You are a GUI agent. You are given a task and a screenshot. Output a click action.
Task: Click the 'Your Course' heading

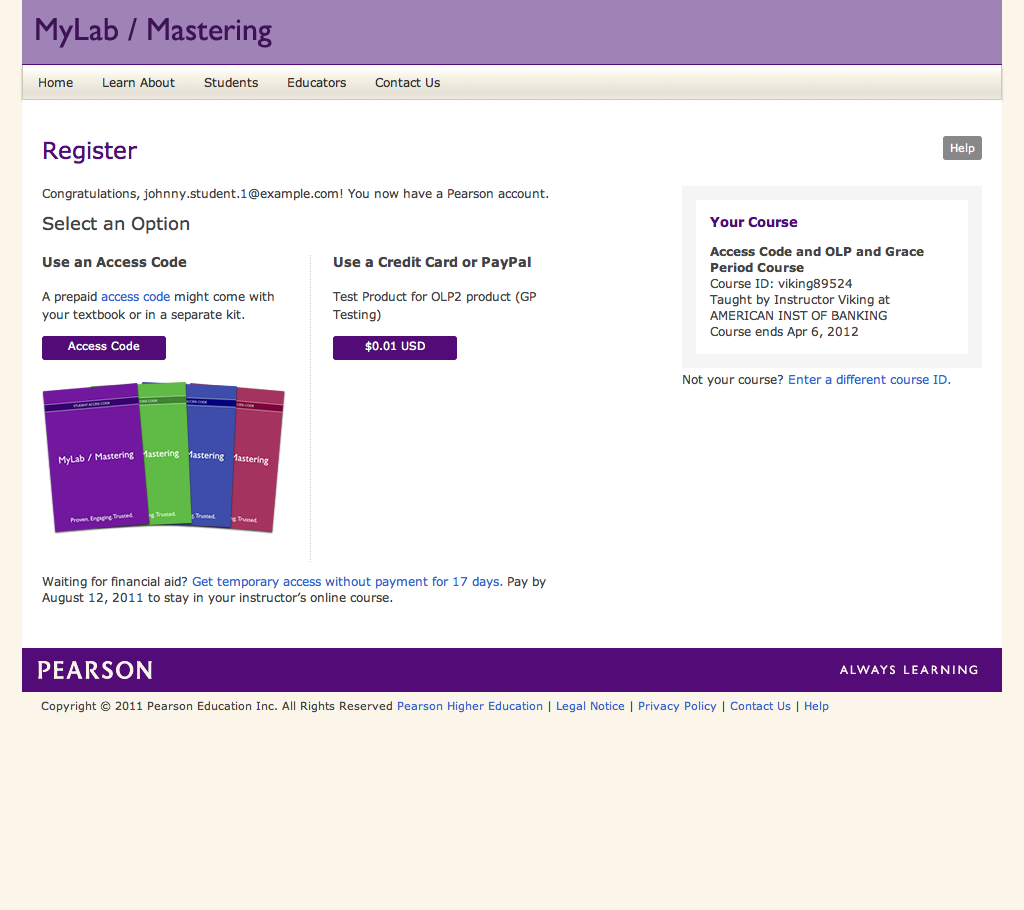(x=754, y=222)
